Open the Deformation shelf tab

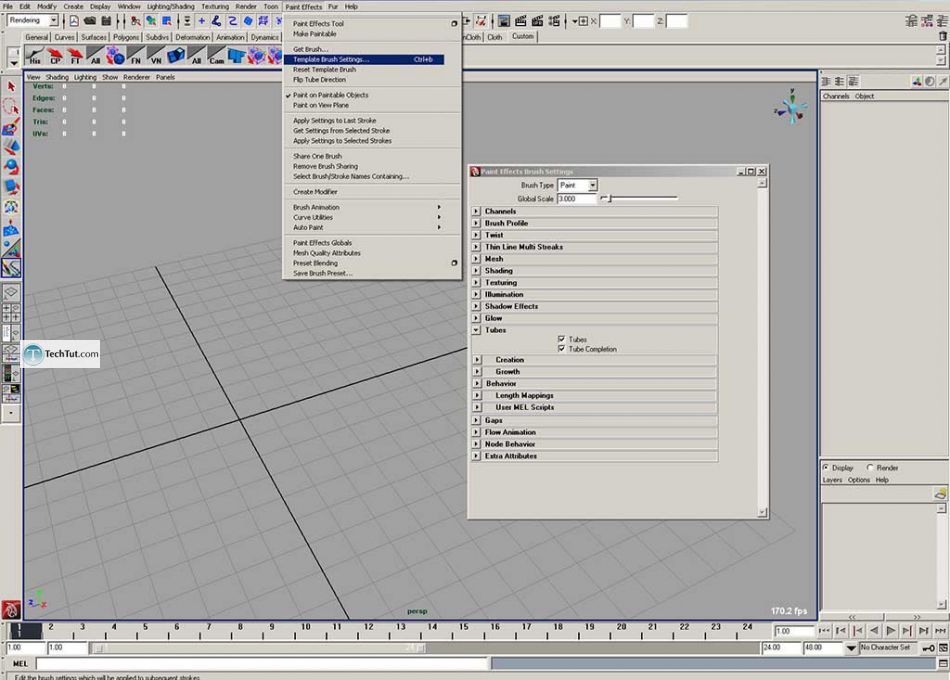click(x=193, y=37)
